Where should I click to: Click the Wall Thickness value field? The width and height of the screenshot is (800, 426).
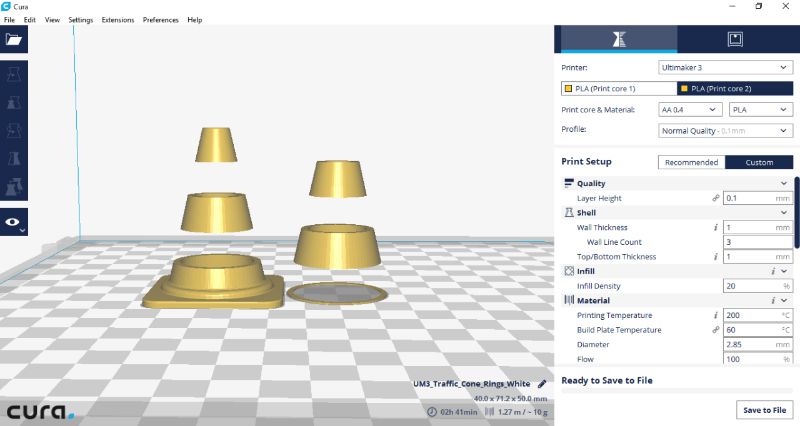click(758, 228)
